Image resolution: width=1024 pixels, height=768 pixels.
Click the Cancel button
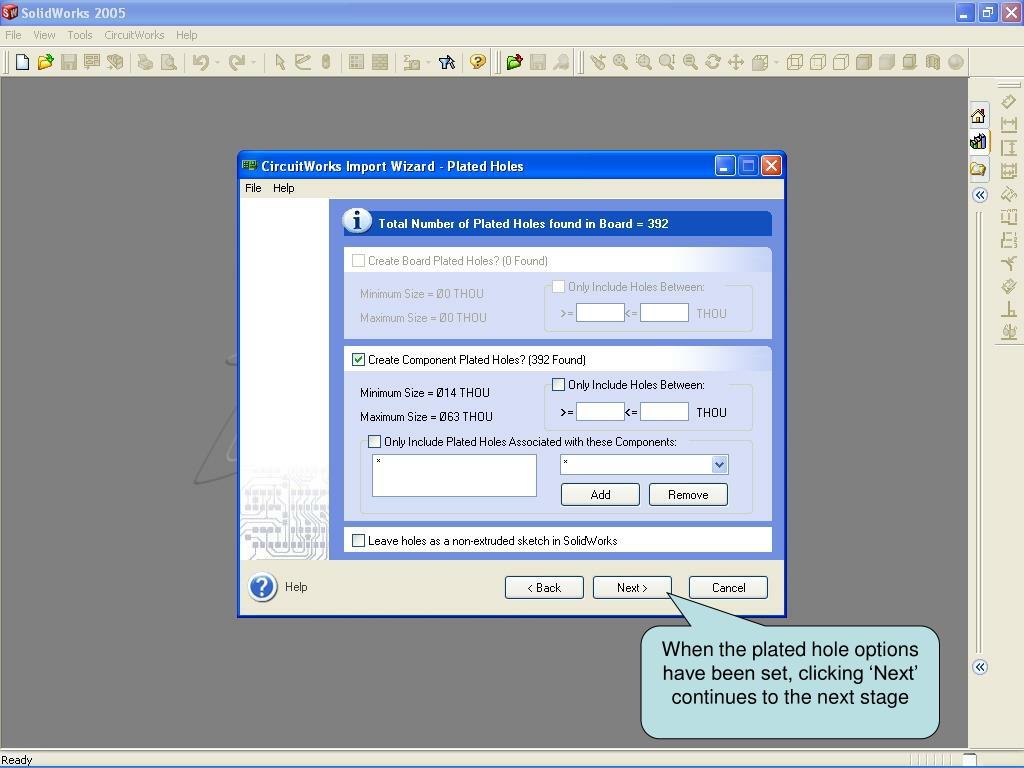click(x=728, y=588)
